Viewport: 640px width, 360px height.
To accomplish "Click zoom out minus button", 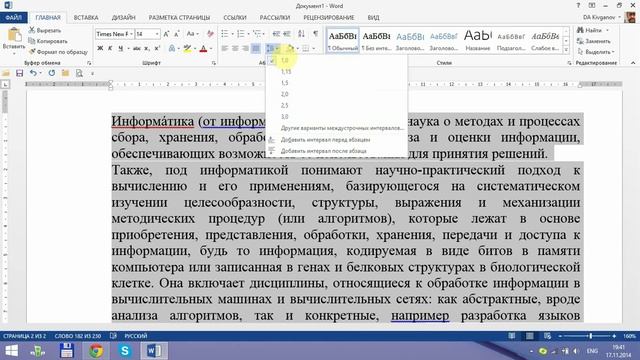I will pos(560,336).
